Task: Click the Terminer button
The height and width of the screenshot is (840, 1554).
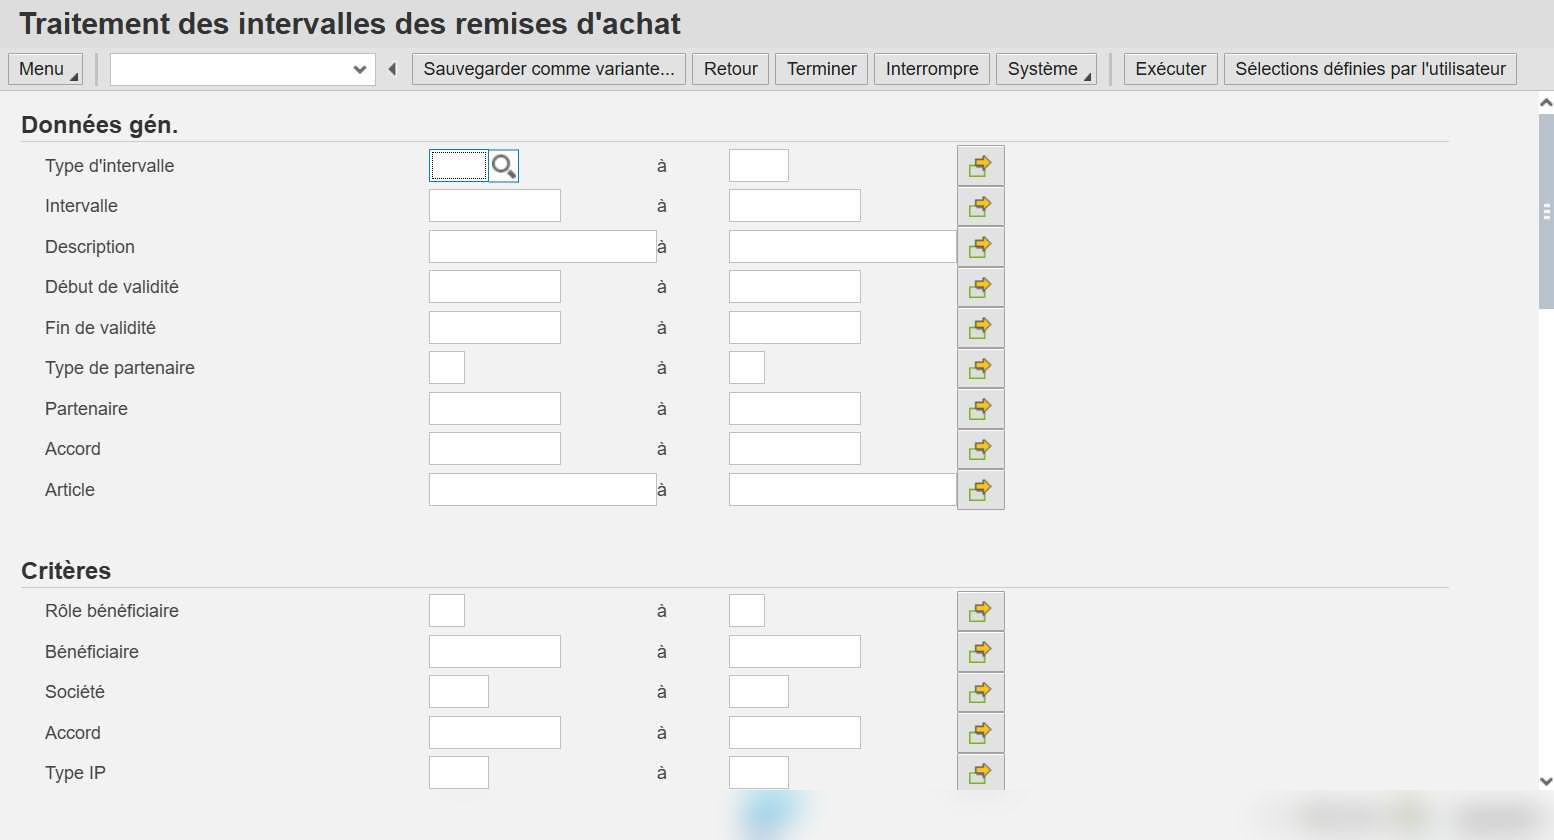Action: point(822,69)
